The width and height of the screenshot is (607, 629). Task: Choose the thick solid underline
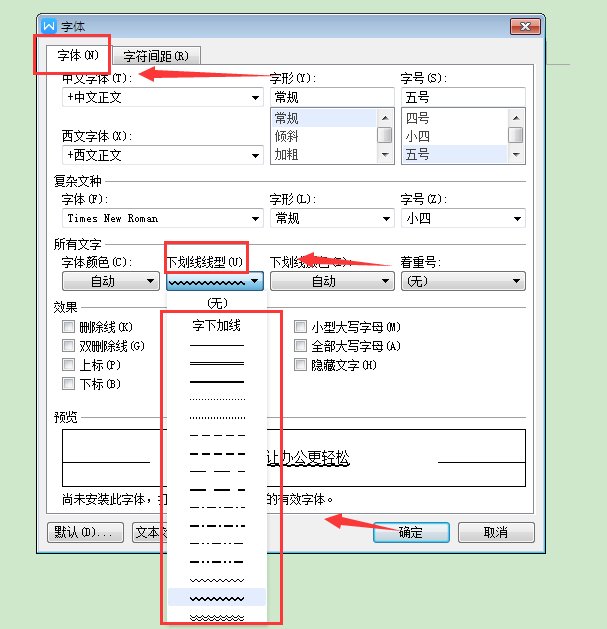click(x=217, y=382)
